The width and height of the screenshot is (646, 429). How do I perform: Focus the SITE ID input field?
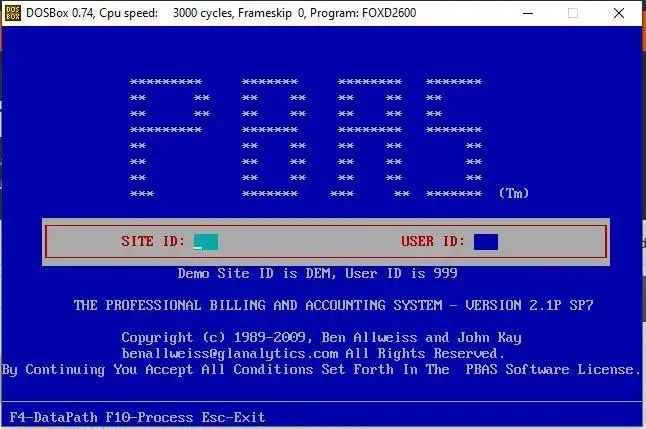click(x=206, y=242)
